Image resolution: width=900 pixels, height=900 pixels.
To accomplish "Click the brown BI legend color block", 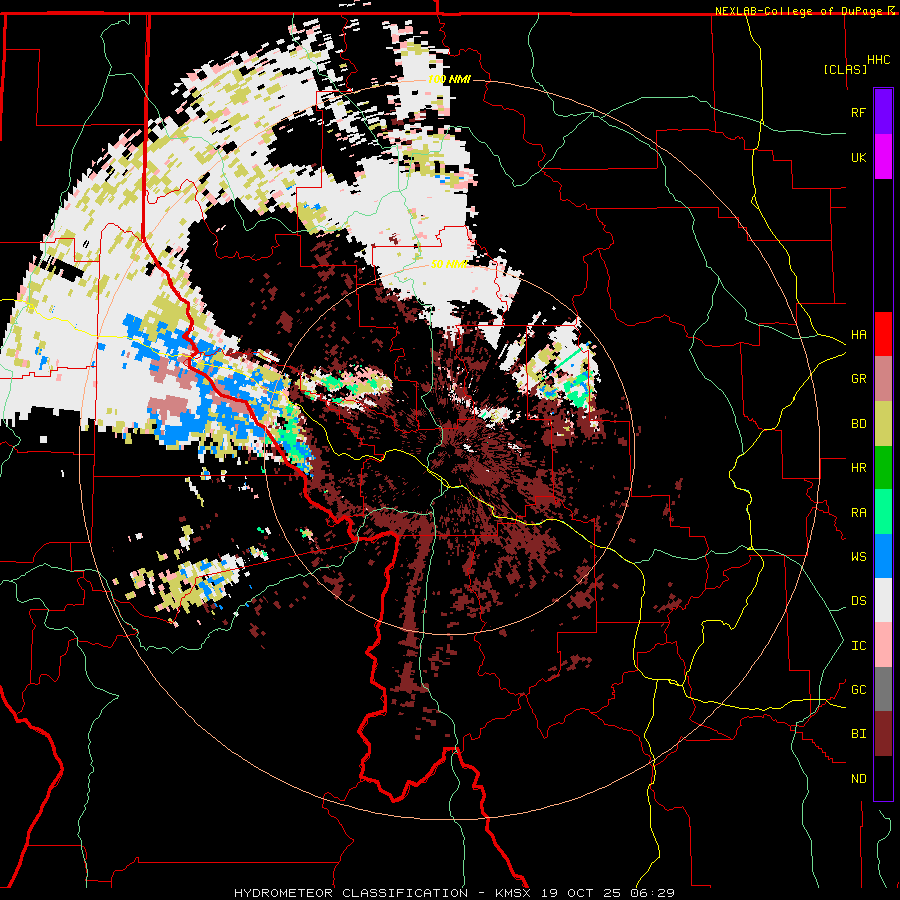I will point(883,734).
